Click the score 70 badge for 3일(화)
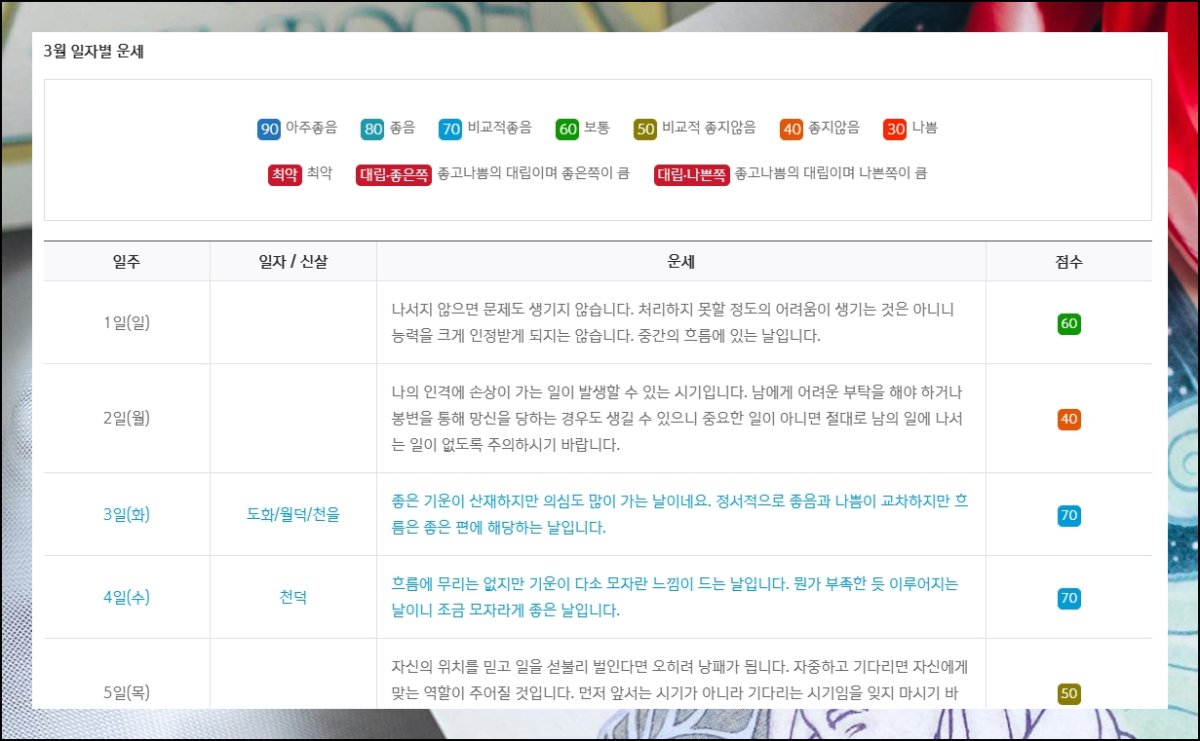This screenshot has height=741, width=1200. (1069, 516)
